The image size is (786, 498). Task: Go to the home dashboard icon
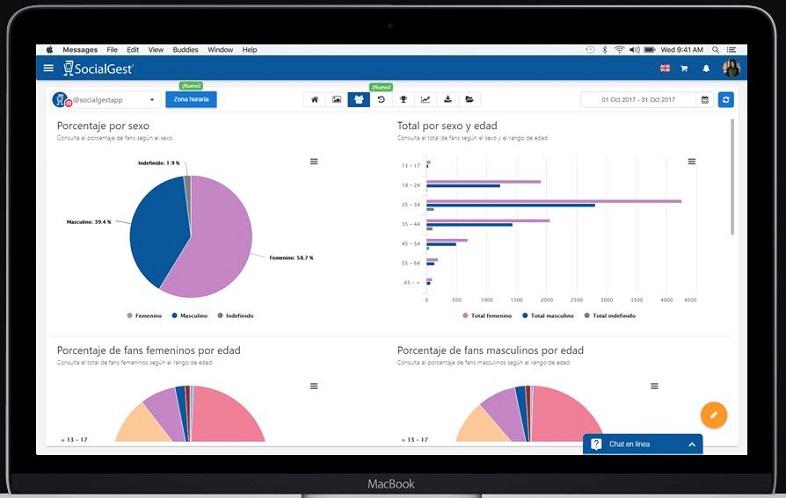click(x=314, y=99)
